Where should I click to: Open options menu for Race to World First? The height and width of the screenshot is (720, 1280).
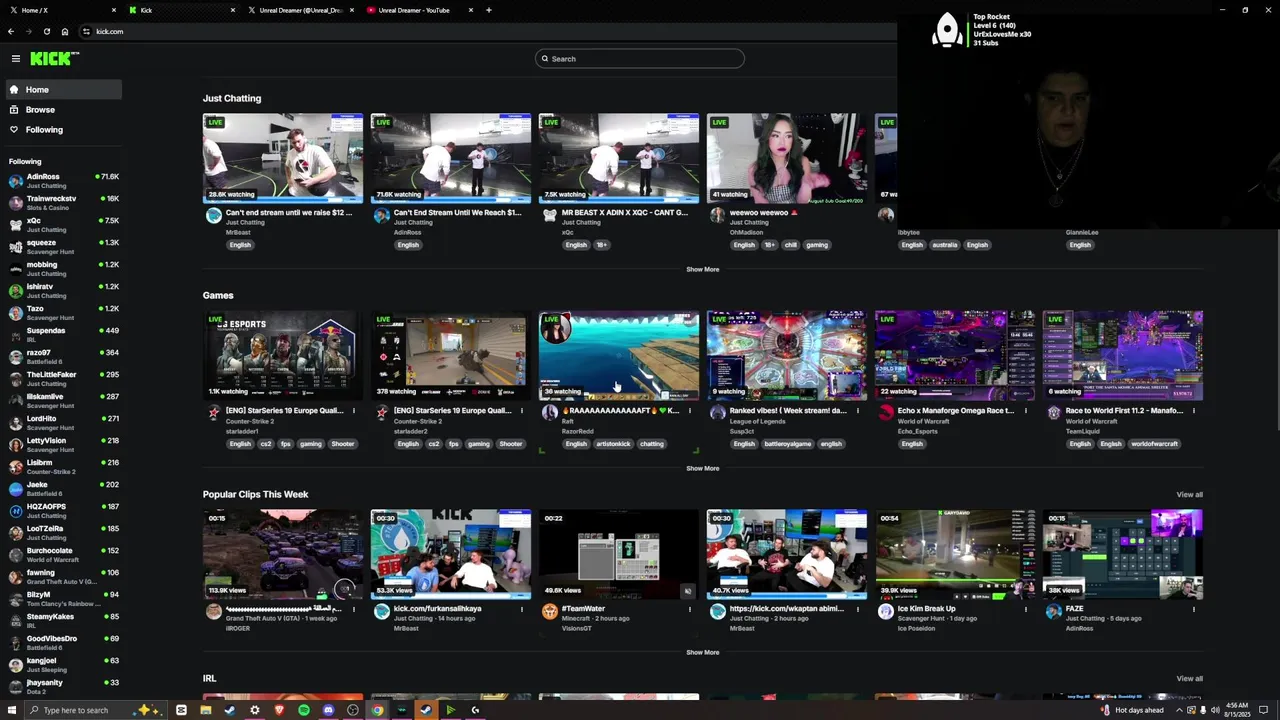tap(1193, 411)
